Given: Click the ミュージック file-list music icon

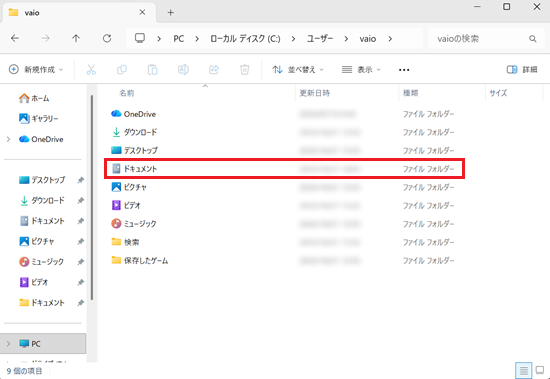Looking at the screenshot, I should [x=116, y=224].
